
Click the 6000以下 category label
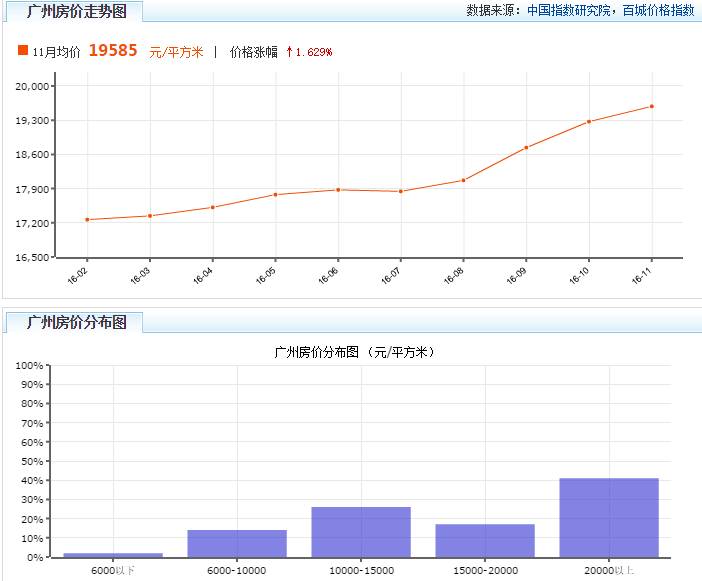(x=113, y=570)
